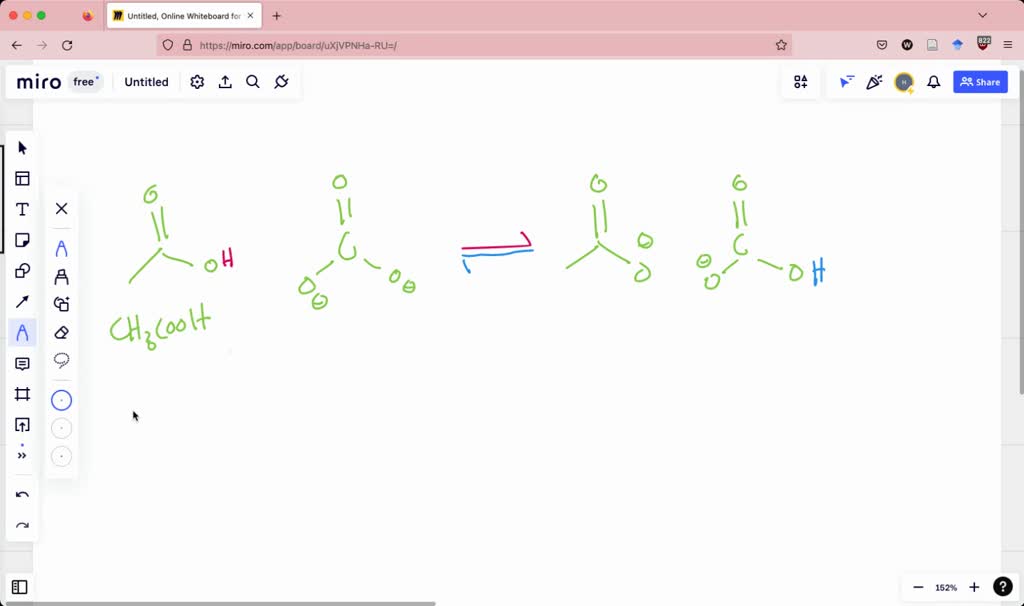Choose the Highlighter drawing tool
This screenshot has width=1024, height=606.
(61, 277)
